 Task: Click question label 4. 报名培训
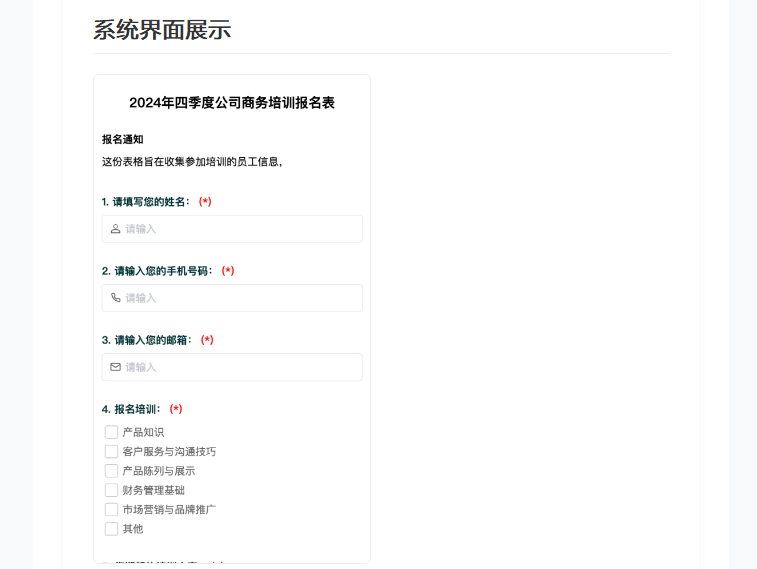[131, 409]
